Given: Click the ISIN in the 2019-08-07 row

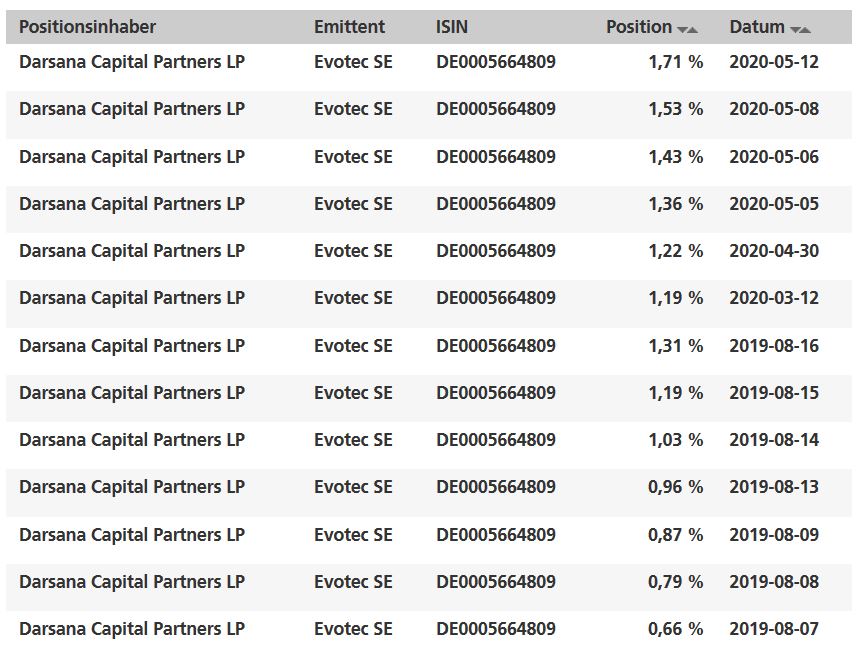Looking at the screenshot, I should [x=496, y=629].
